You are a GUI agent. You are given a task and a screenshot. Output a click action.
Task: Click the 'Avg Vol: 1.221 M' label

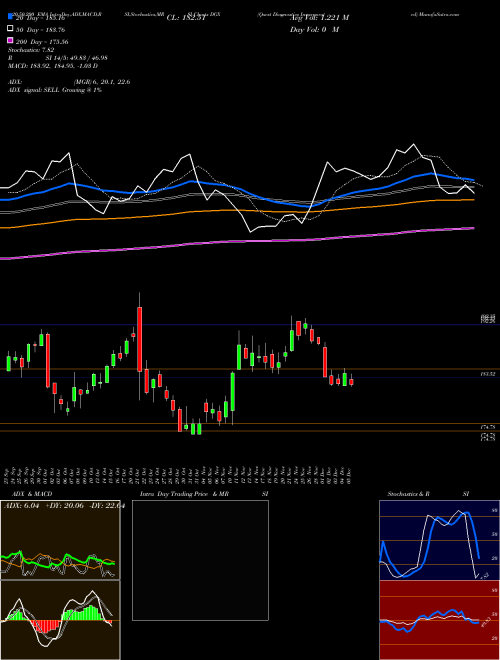coord(319,18)
